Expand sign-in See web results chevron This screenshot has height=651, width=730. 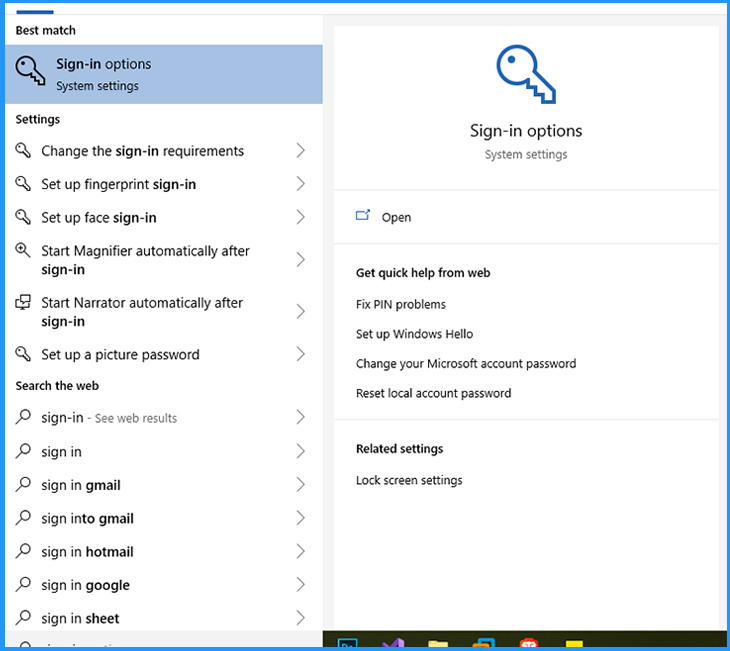[301, 417]
